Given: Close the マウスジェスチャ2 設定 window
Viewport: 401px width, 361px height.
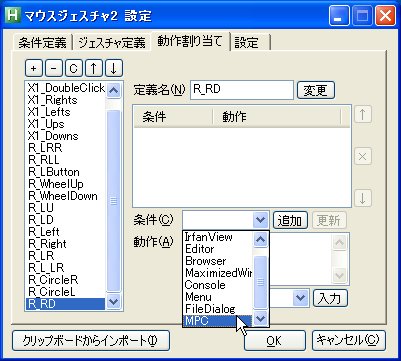Looking at the screenshot, I should [x=386, y=16].
